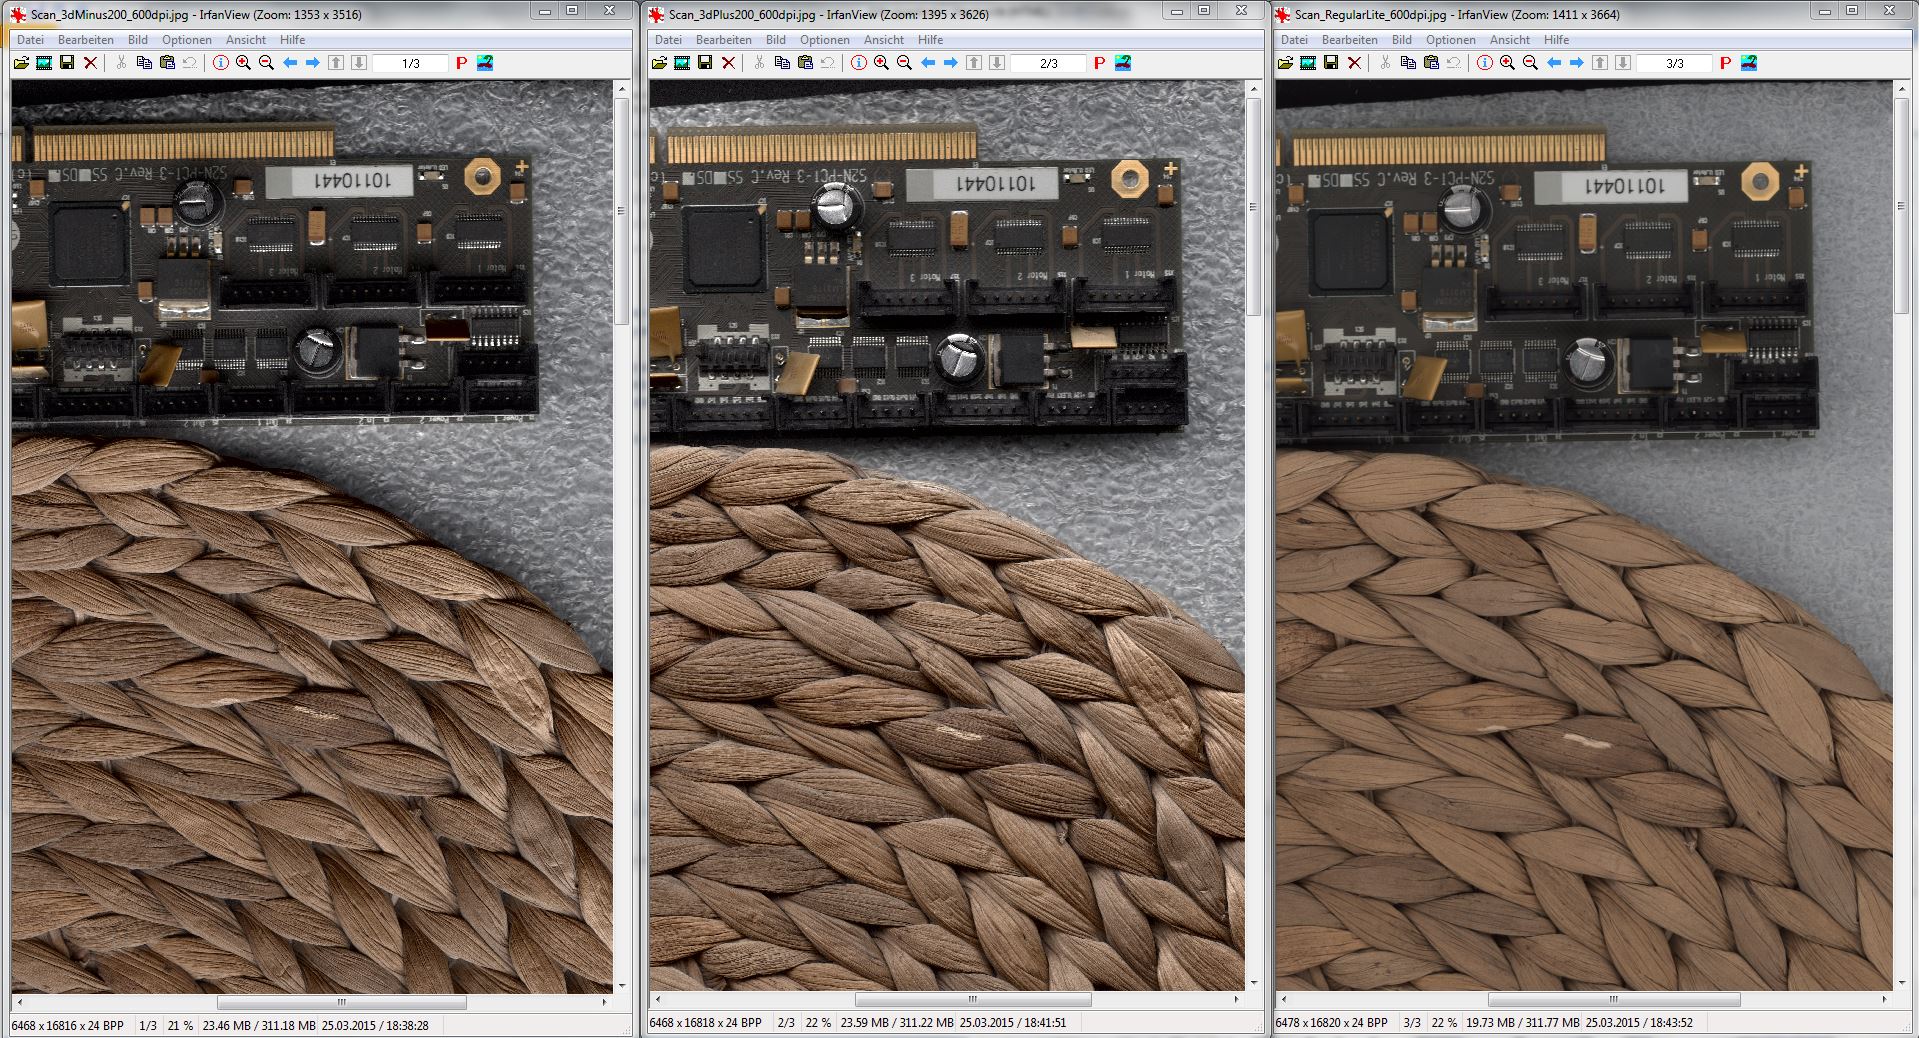Viewport: 1919px width, 1038px height.
Task: Click vertical scrollbar thumb in Scan_RegularLite window
Action: point(1901,206)
